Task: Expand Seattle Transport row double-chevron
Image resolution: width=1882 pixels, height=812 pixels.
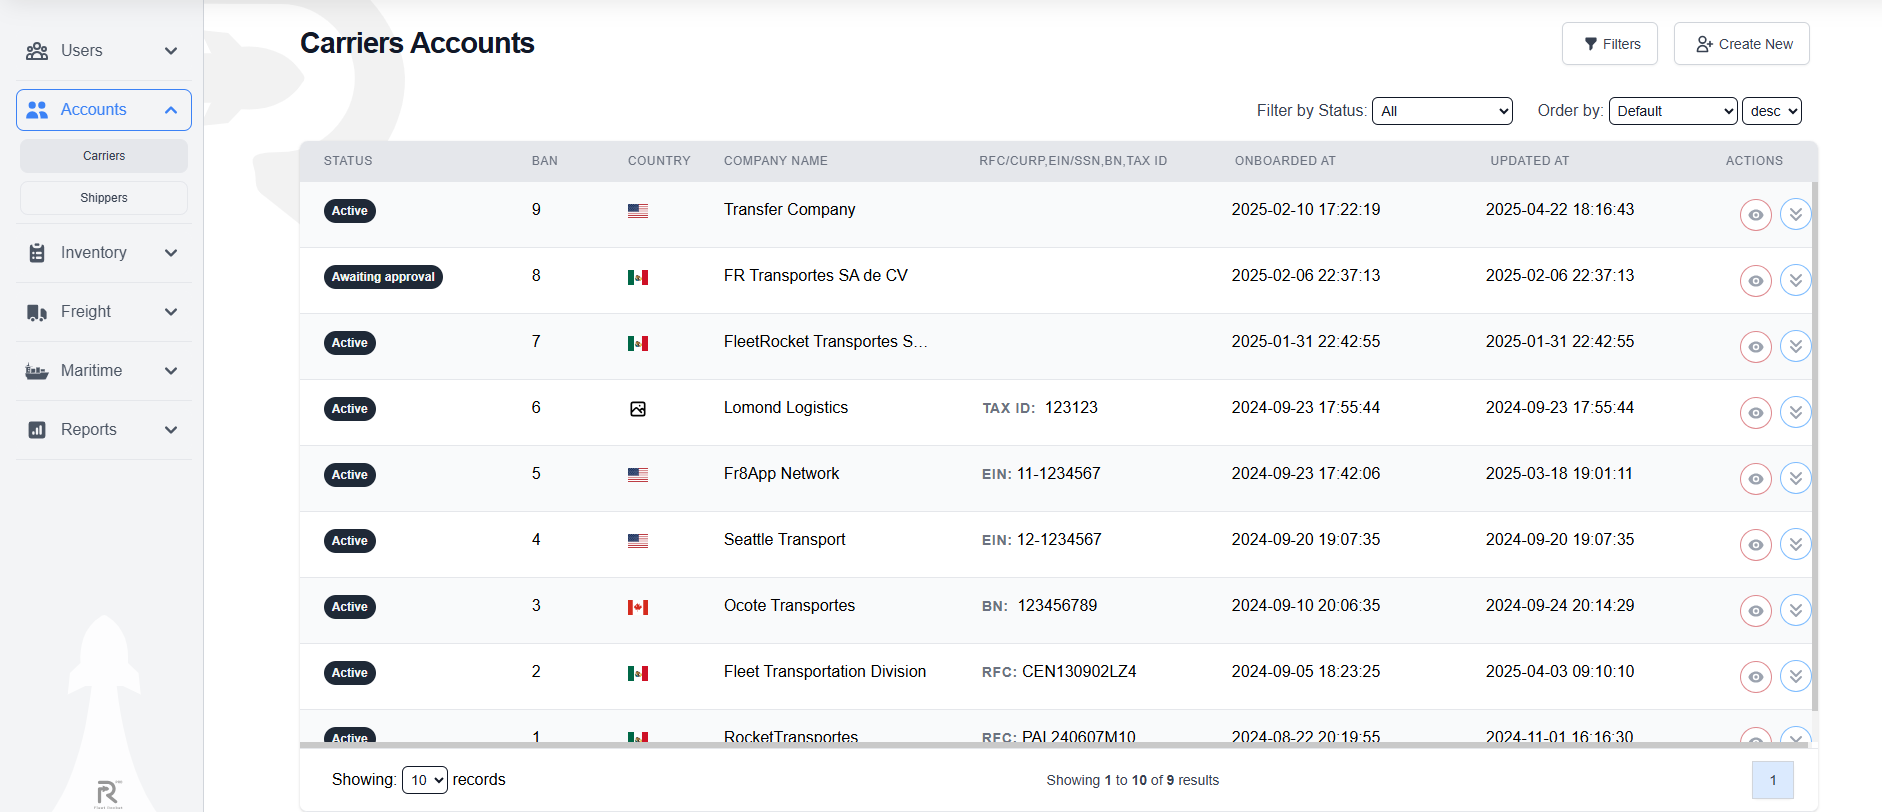Action: [1796, 544]
